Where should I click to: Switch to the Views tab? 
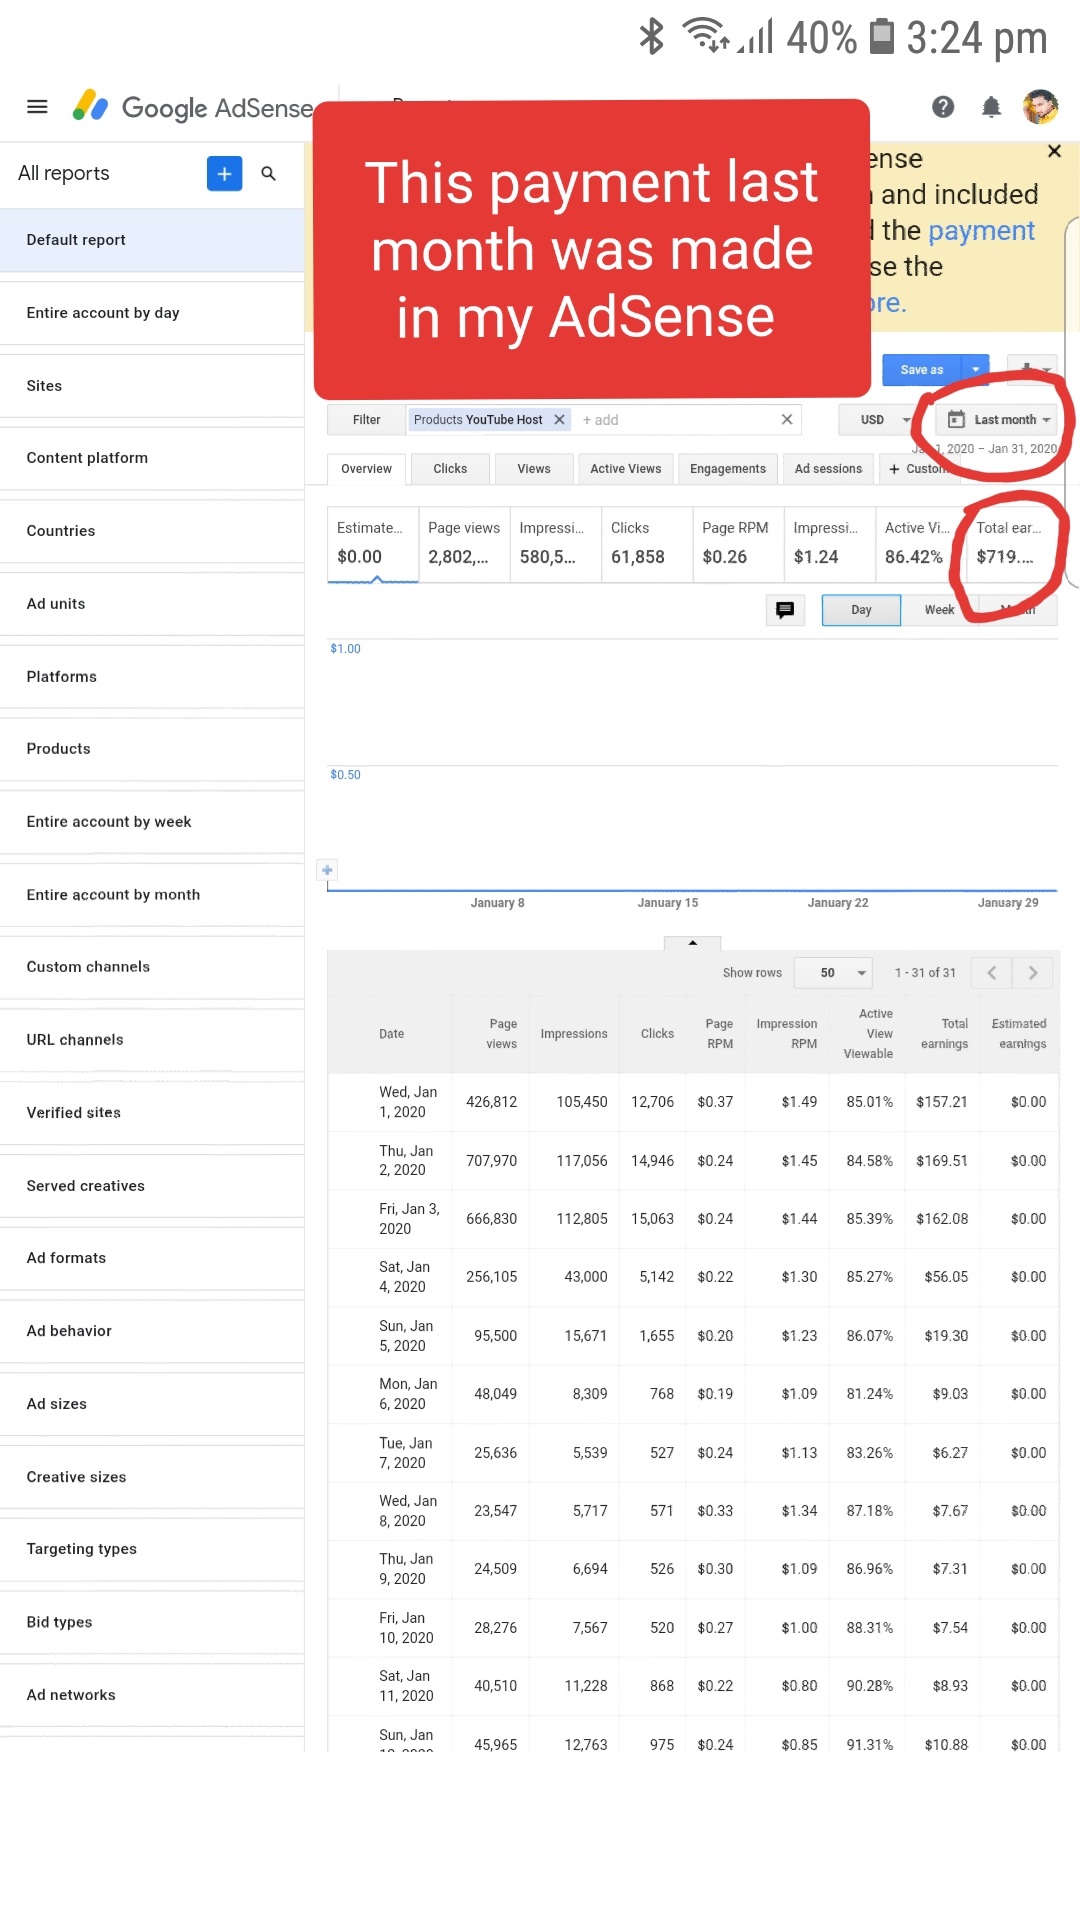pyautogui.click(x=534, y=469)
